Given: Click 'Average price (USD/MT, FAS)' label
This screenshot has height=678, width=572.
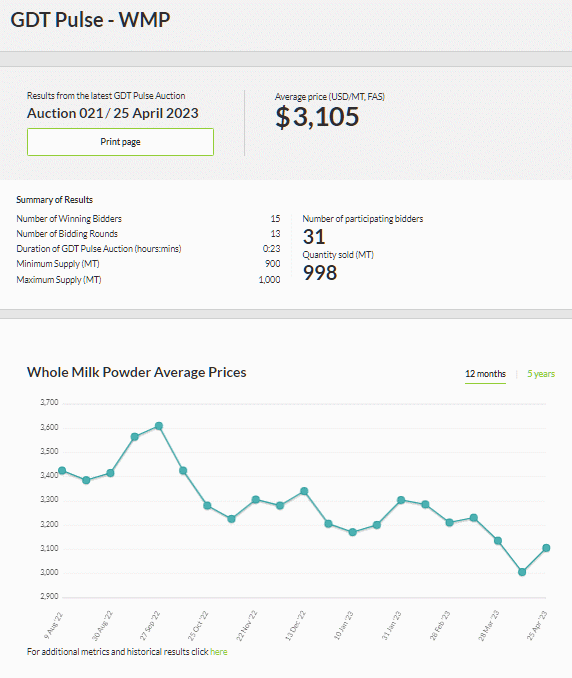Looking at the screenshot, I should [x=330, y=97].
